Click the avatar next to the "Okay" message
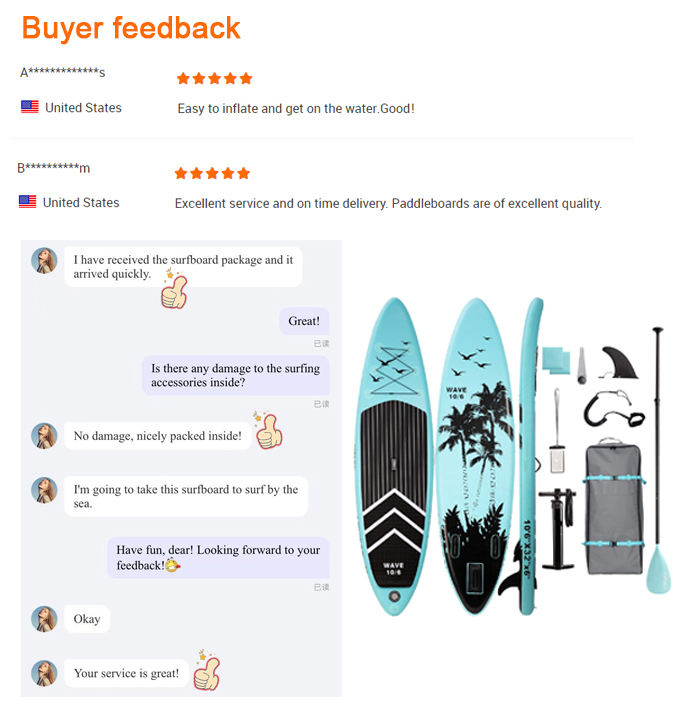This screenshot has width=682, height=708. [x=44, y=619]
